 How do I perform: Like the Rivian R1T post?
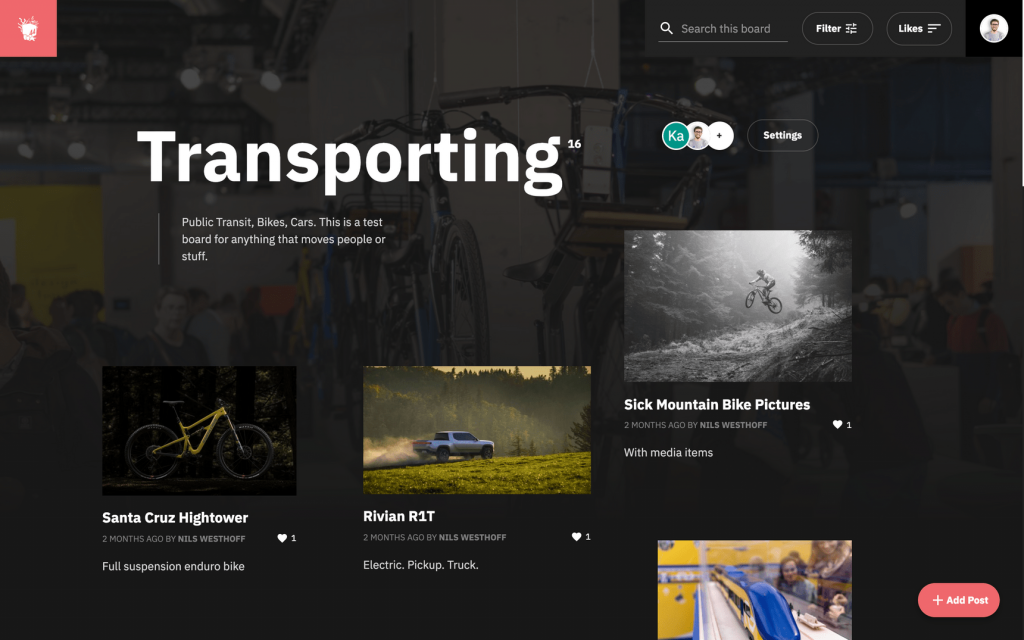click(x=577, y=537)
